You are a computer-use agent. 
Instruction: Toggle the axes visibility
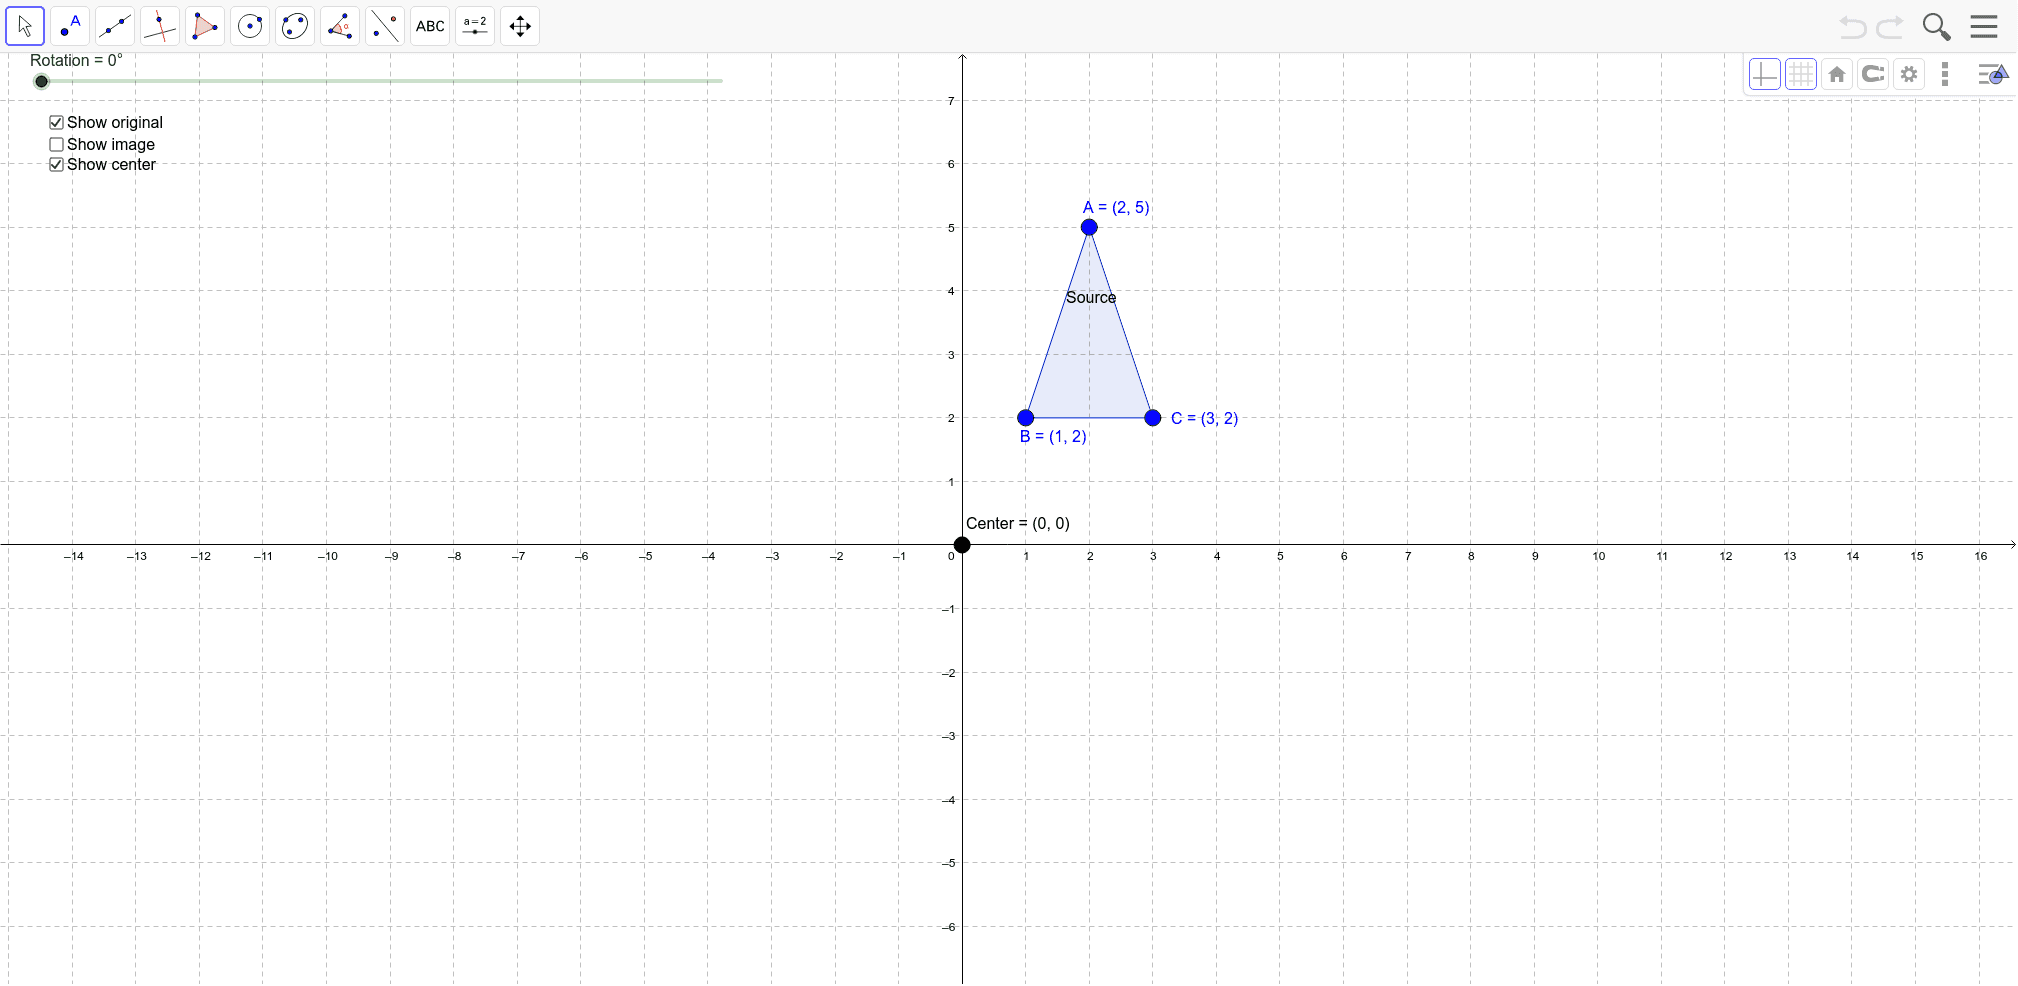(1764, 74)
